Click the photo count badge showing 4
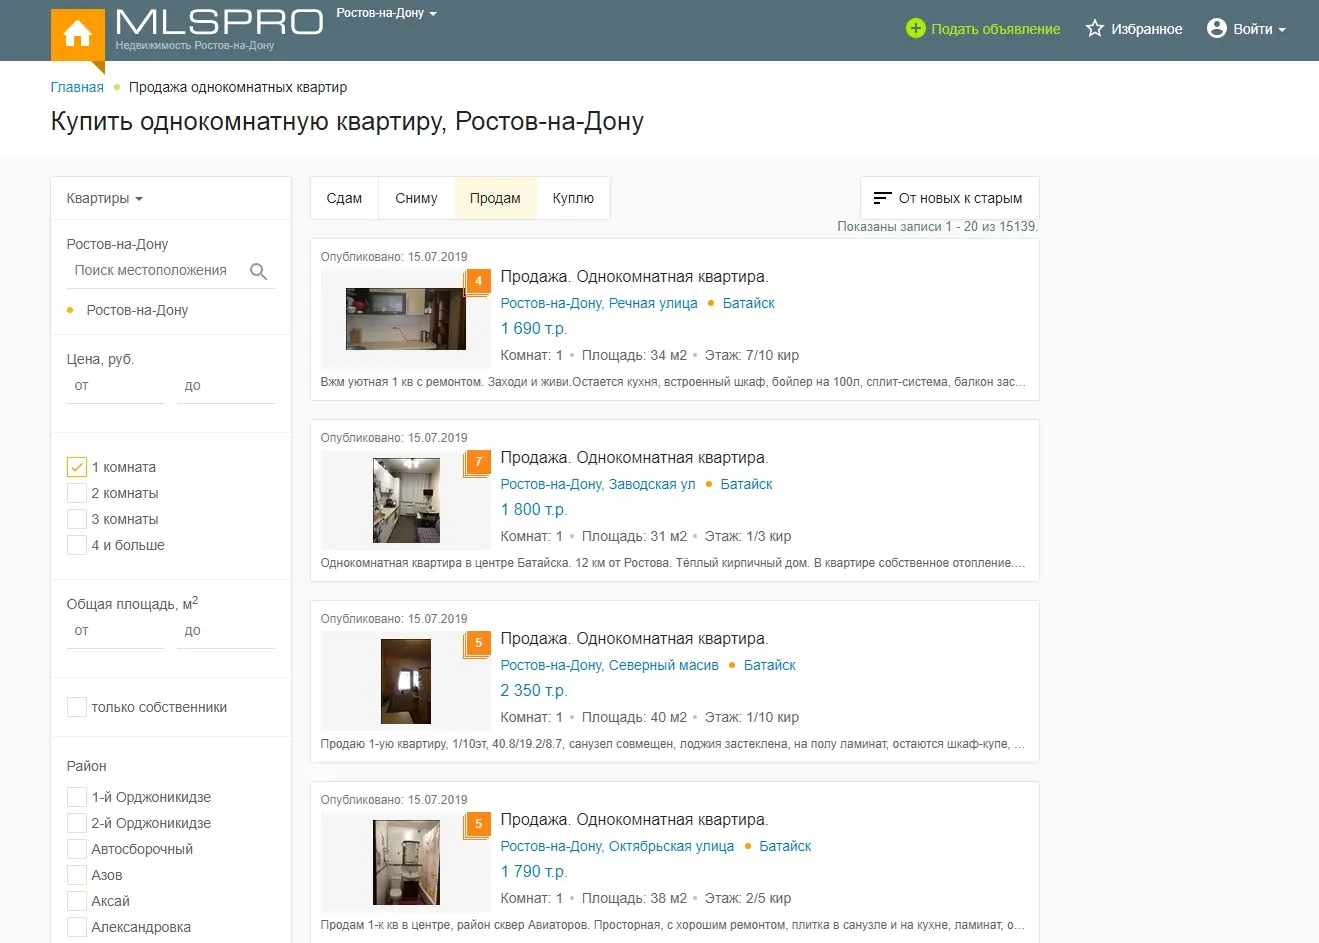Image resolution: width=1319 pixels, height=943 pixels. click(478, 281)
